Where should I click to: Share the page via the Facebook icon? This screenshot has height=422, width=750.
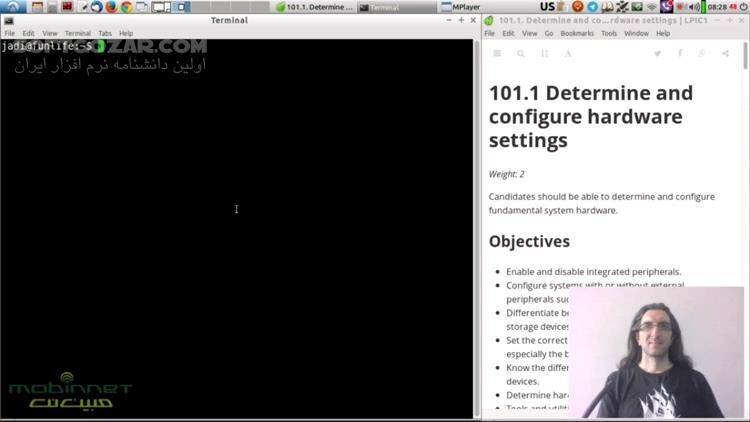tap(680, 54)
